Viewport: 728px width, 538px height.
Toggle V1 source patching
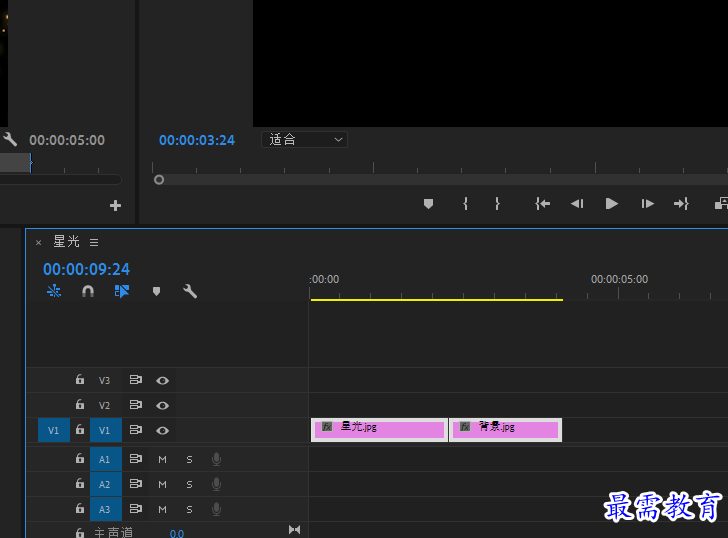tap(53, 430)
